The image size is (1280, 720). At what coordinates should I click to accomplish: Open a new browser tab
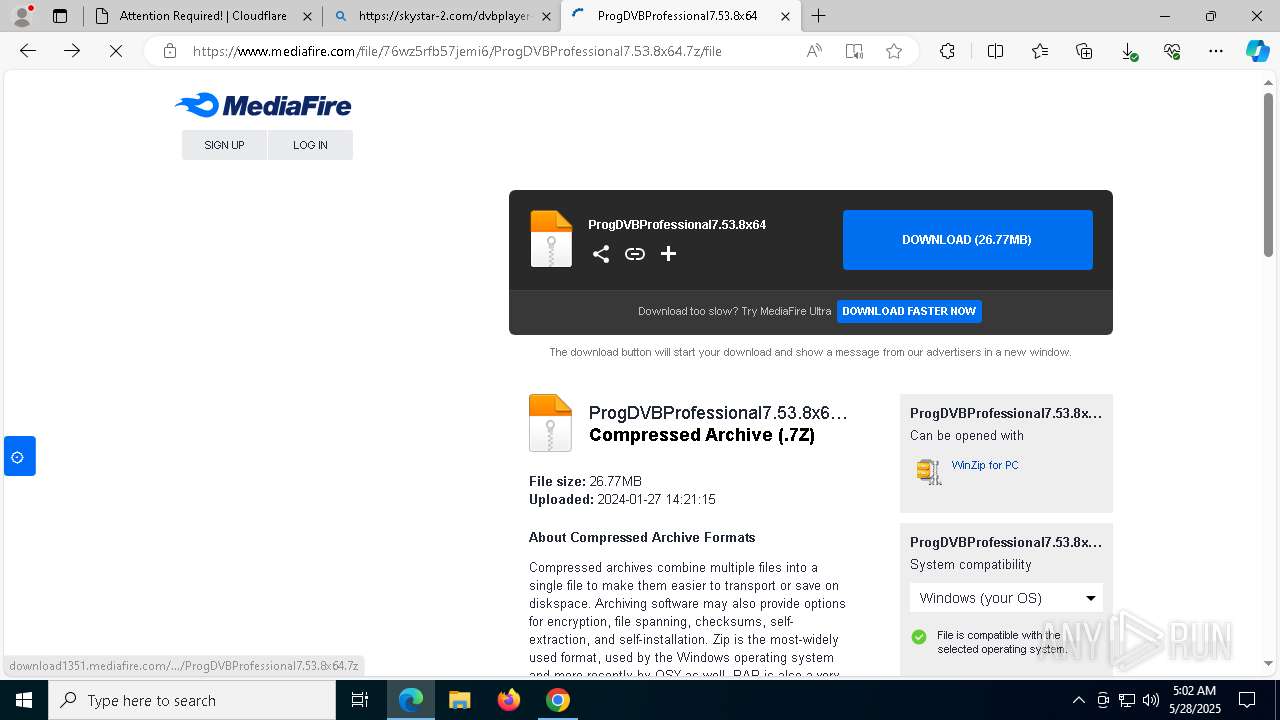tap(819, 16)
